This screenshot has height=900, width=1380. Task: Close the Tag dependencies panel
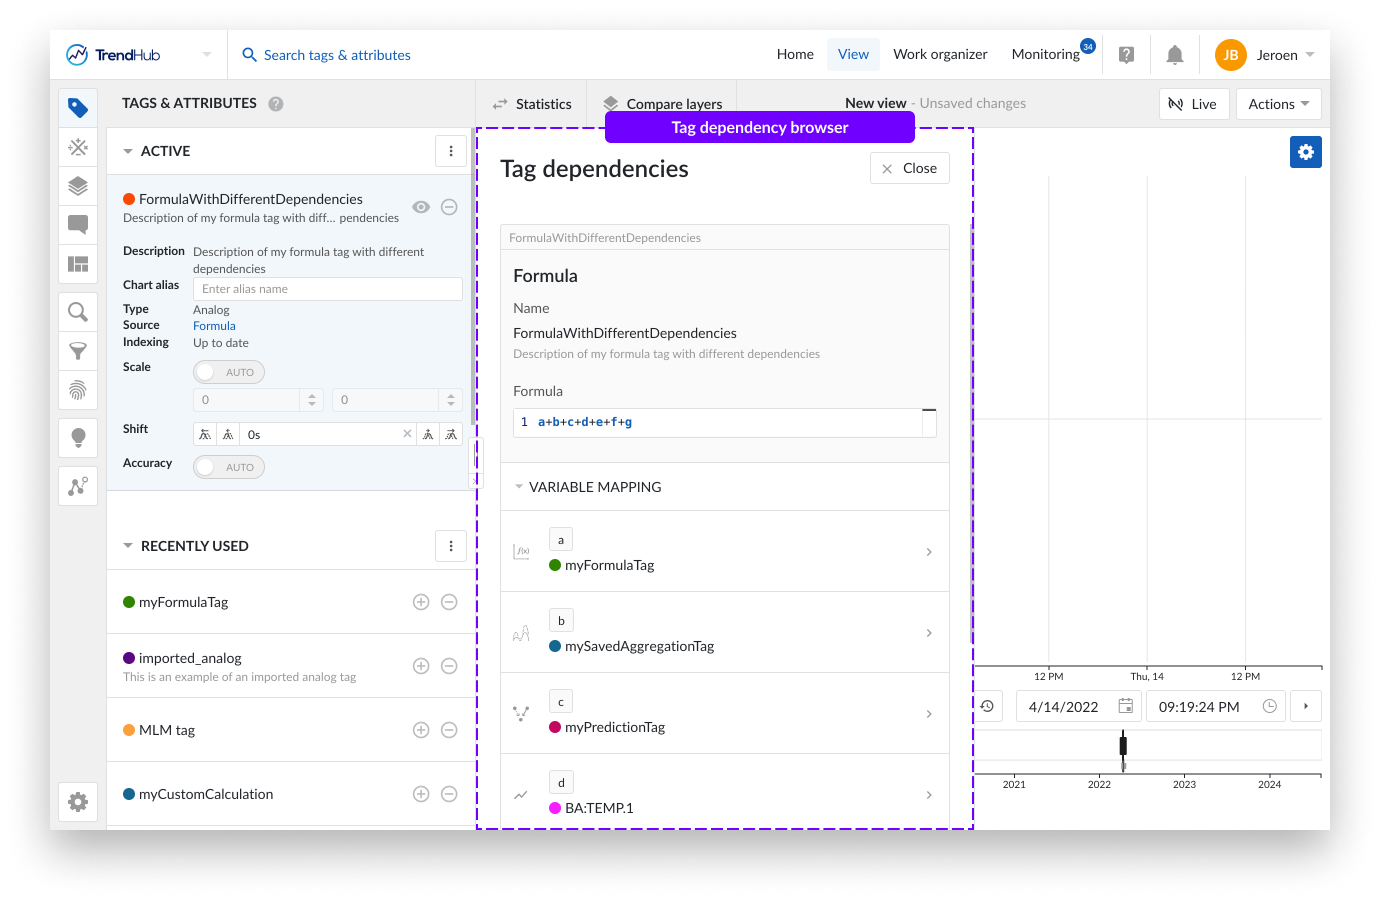909,168
